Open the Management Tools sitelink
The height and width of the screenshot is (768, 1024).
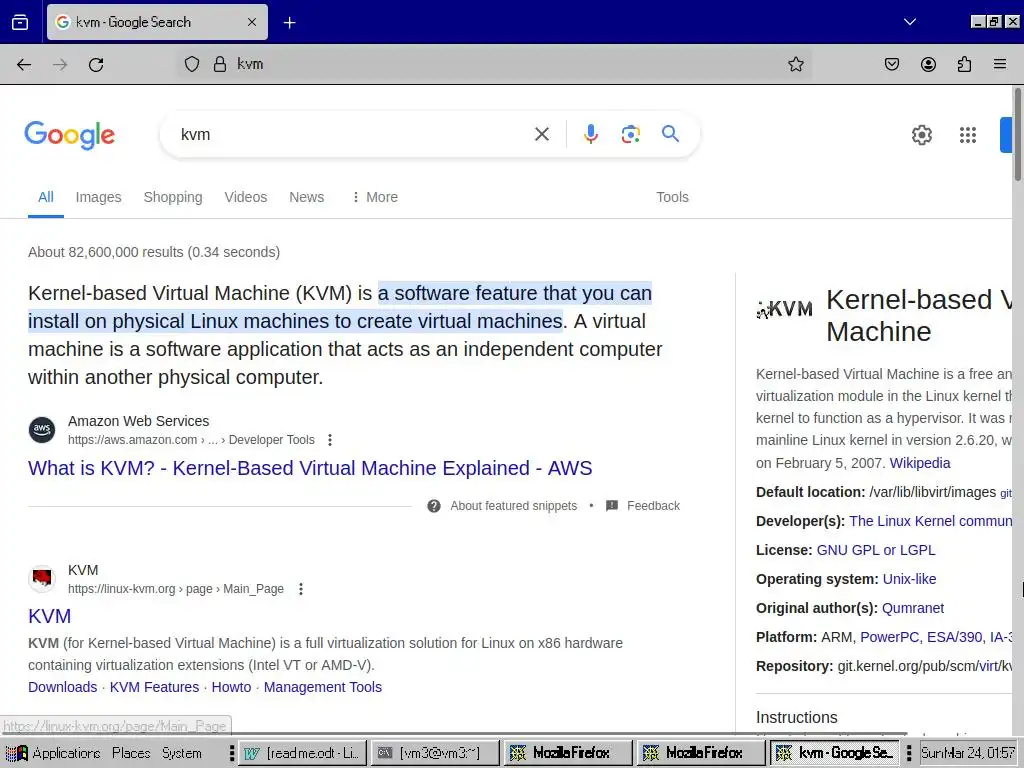(323, 687)
